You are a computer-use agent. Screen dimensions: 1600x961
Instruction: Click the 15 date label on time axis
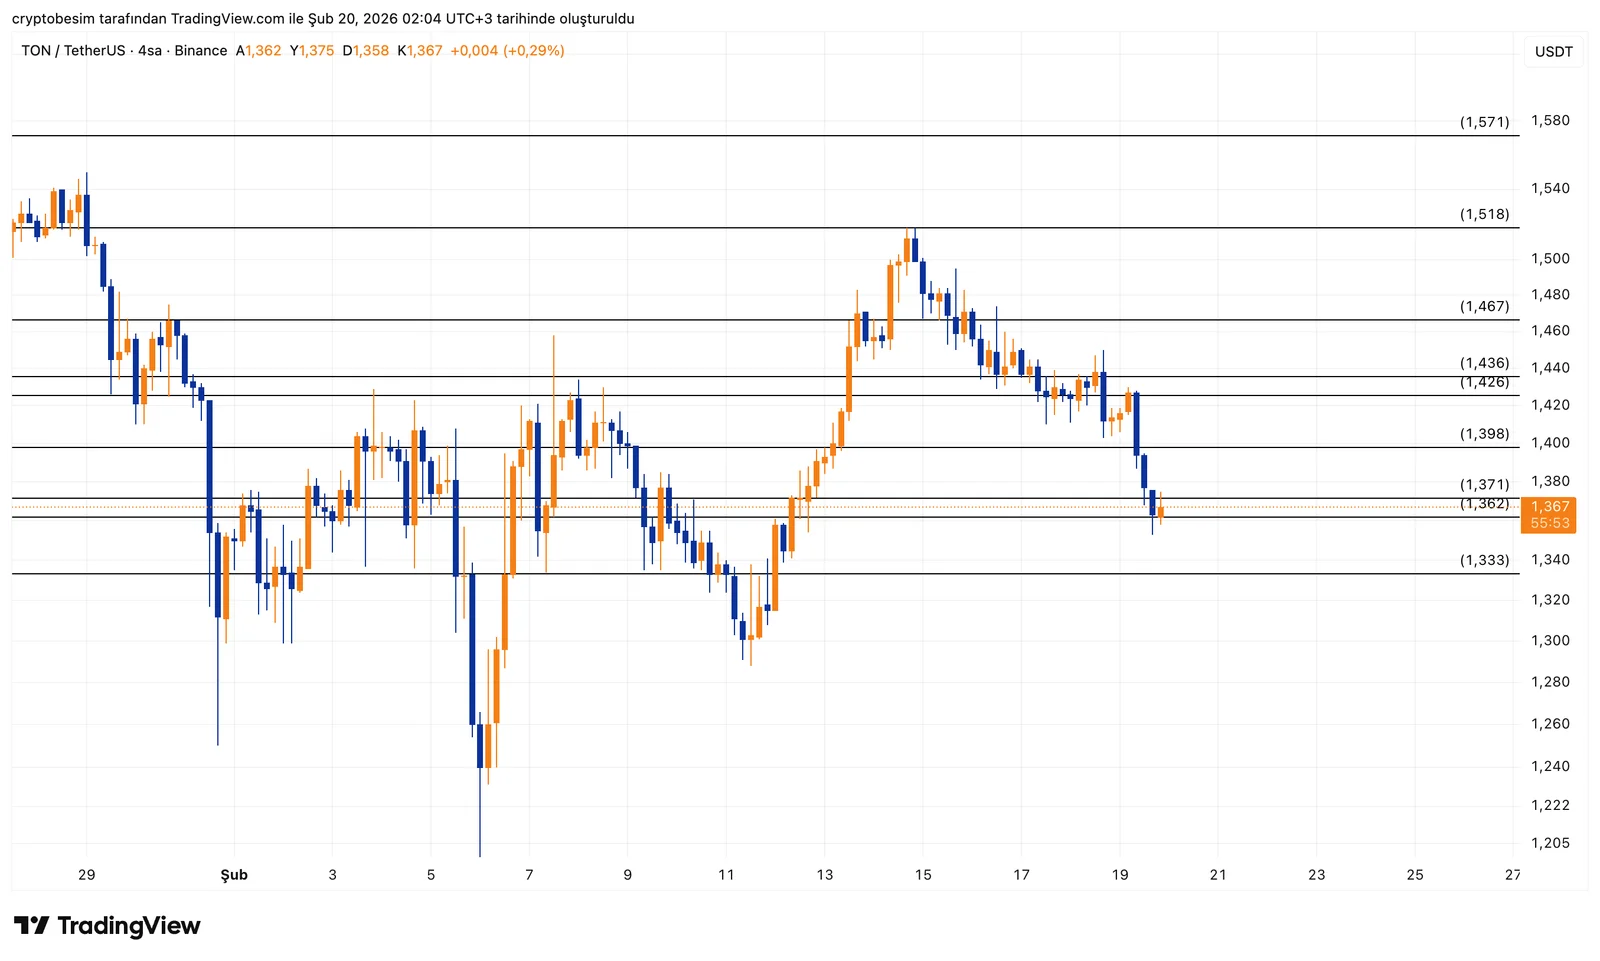[x=922, y=874]
